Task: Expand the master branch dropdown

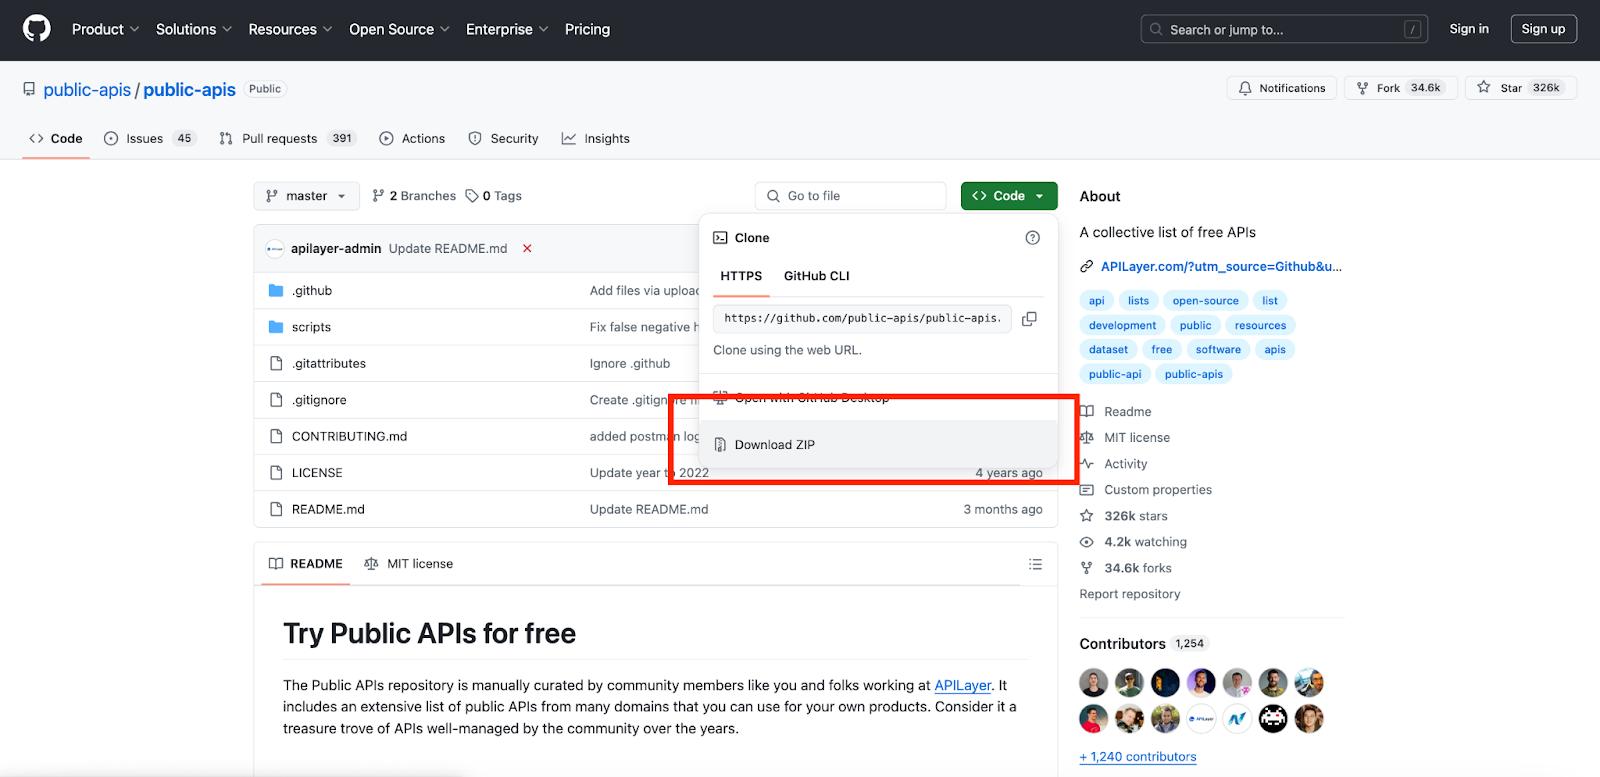Action: [x=306, y=196]
